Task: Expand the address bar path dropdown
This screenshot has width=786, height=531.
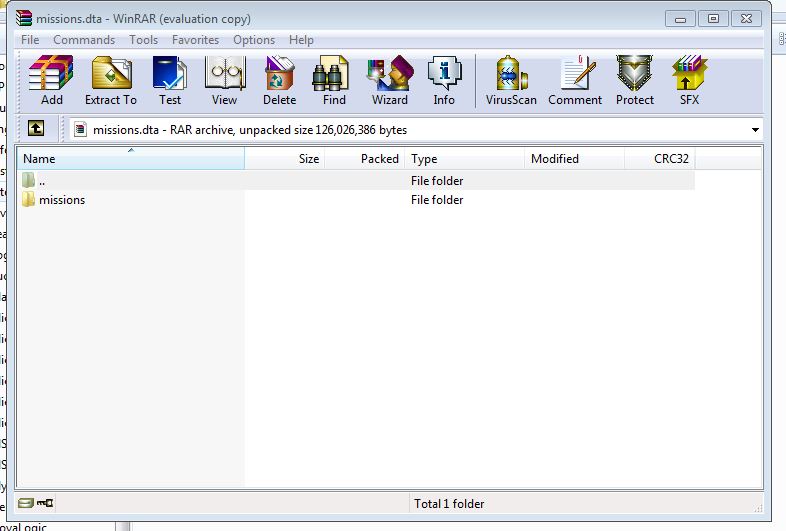Action: pyautogui.click(x=755, y=130)
